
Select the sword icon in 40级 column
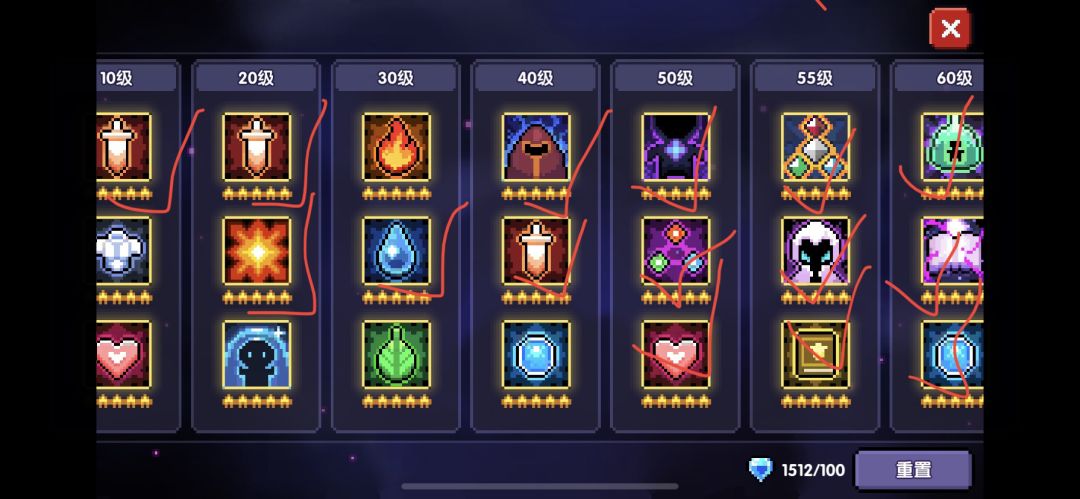click(536, 251)
